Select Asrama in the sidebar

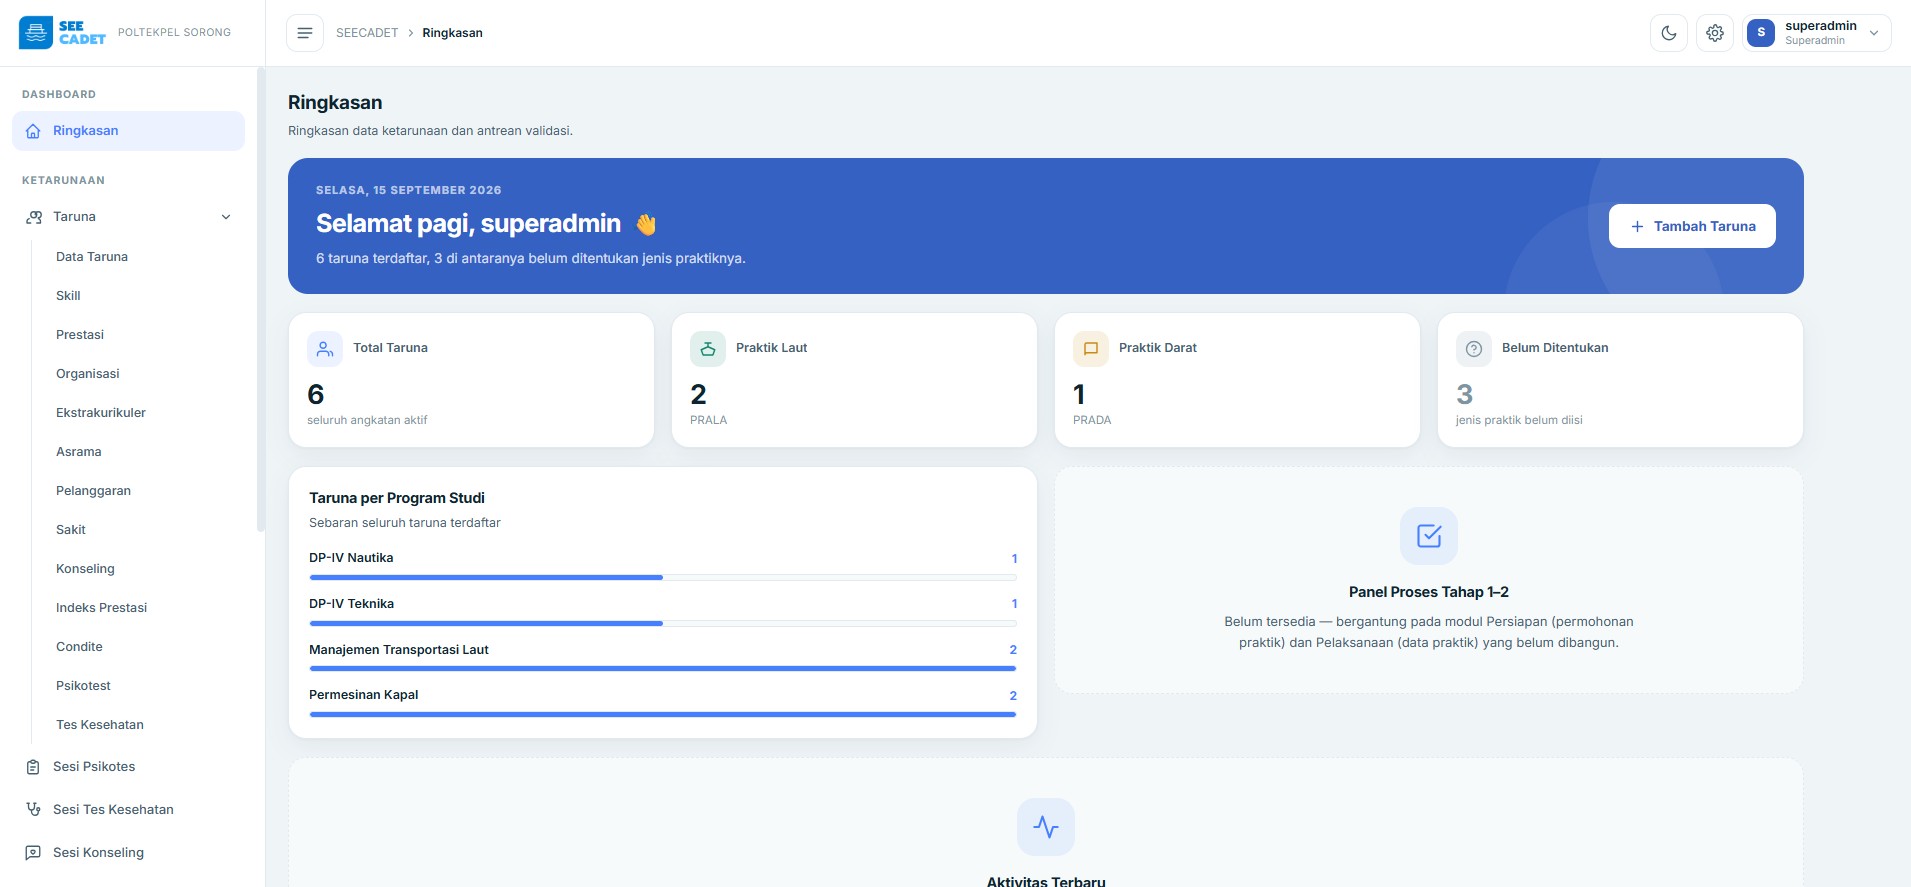79,452
